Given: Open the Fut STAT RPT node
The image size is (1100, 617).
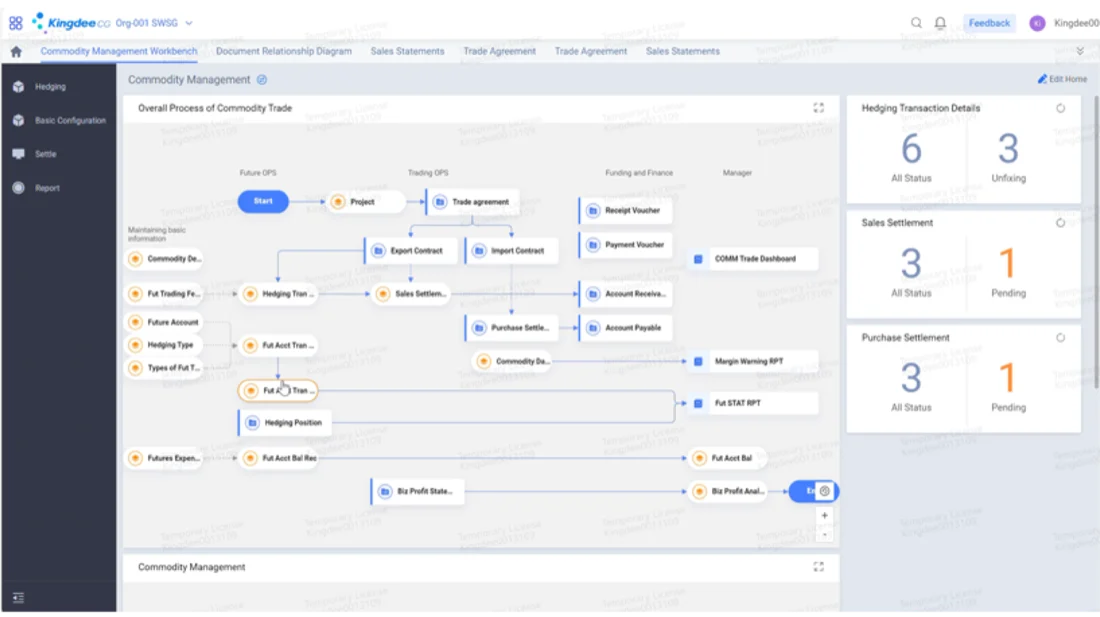Looking at the screenshot, I should click(752, 403).
